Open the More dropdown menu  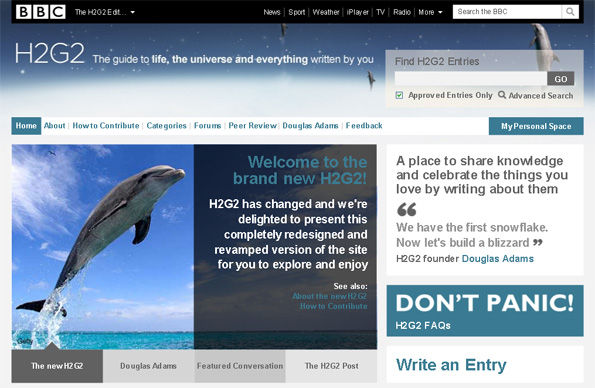[430, 12]
